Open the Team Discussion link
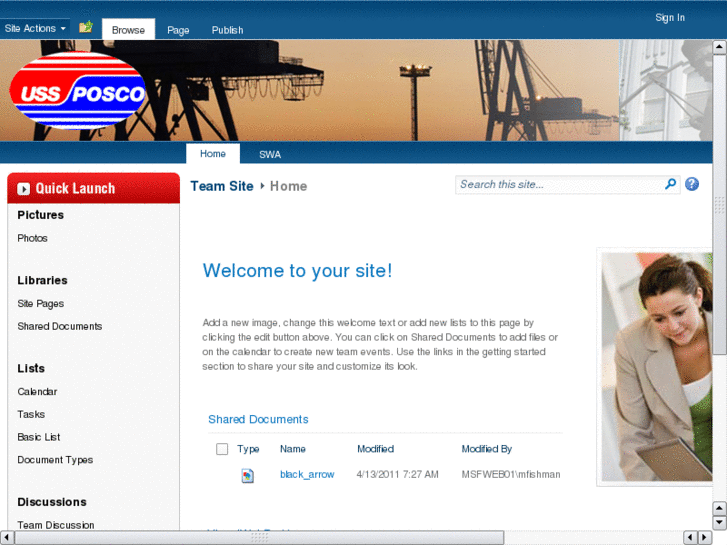The image size is (727, 545). point(56,525)
